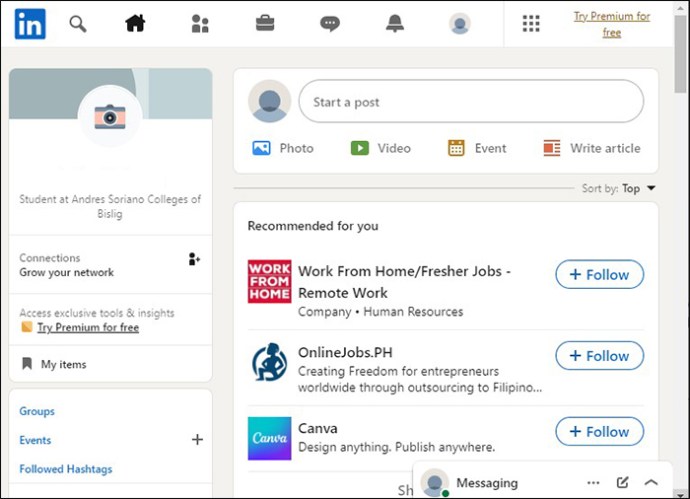
Task: Click the add connections person-plus icon
Action: pos(194,259)
